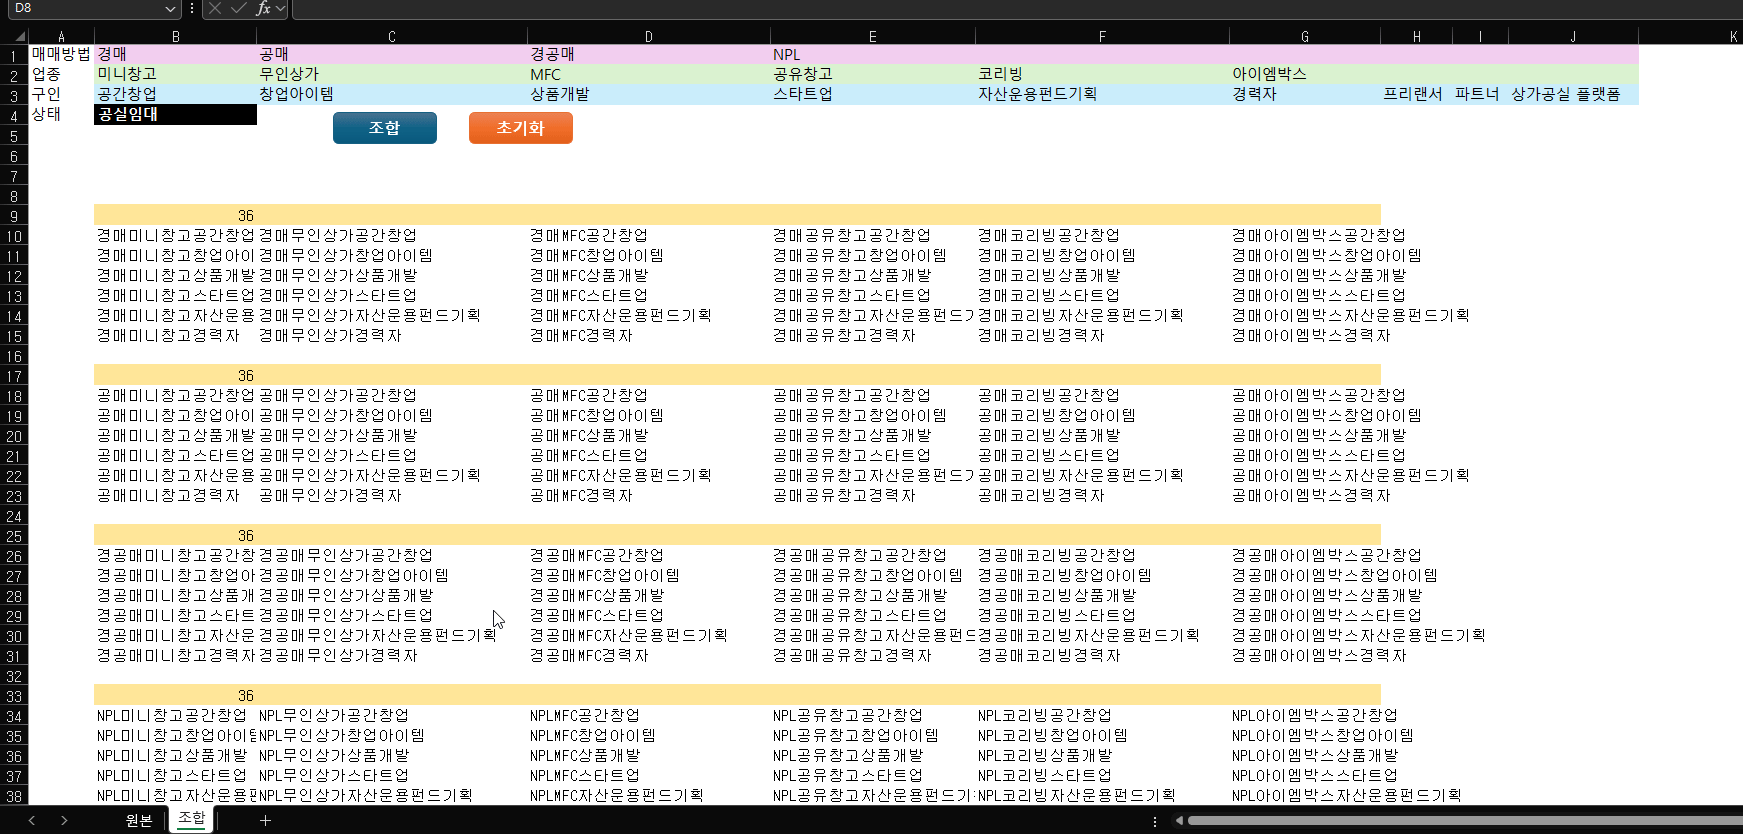Switch to the 원본 sheet tab
The width and height of the screenshot is (1743, 834).
click(139, 820)
